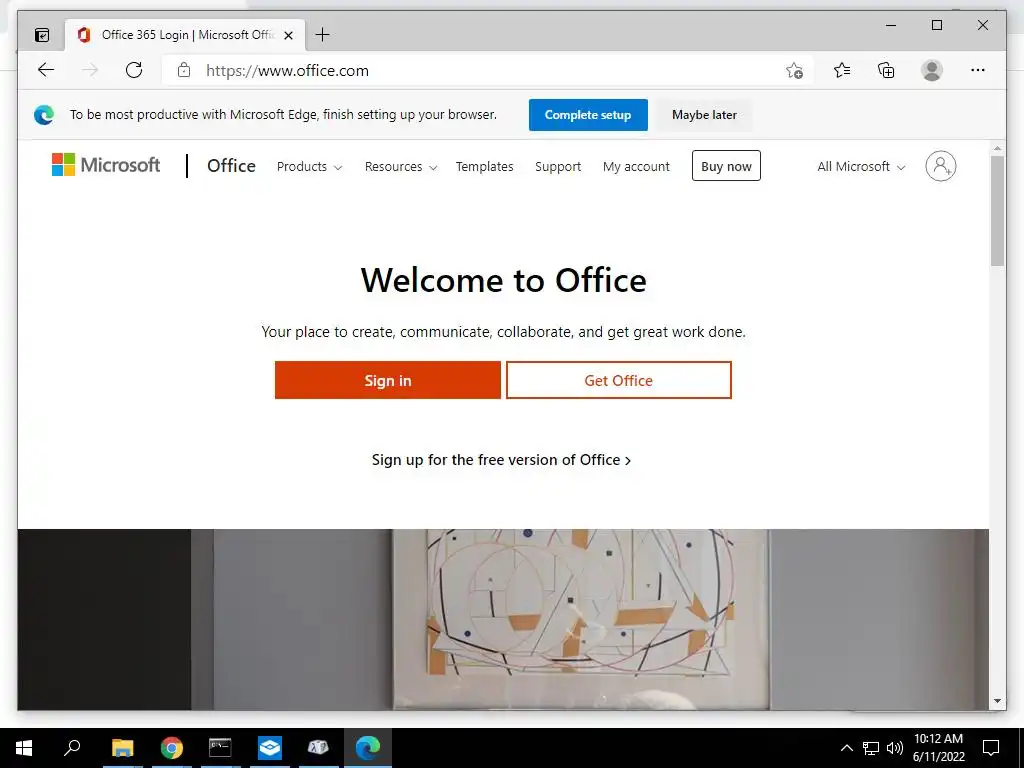Click the Welcome to Office heading
The image size is (1024, 768).
pos(504,280)
